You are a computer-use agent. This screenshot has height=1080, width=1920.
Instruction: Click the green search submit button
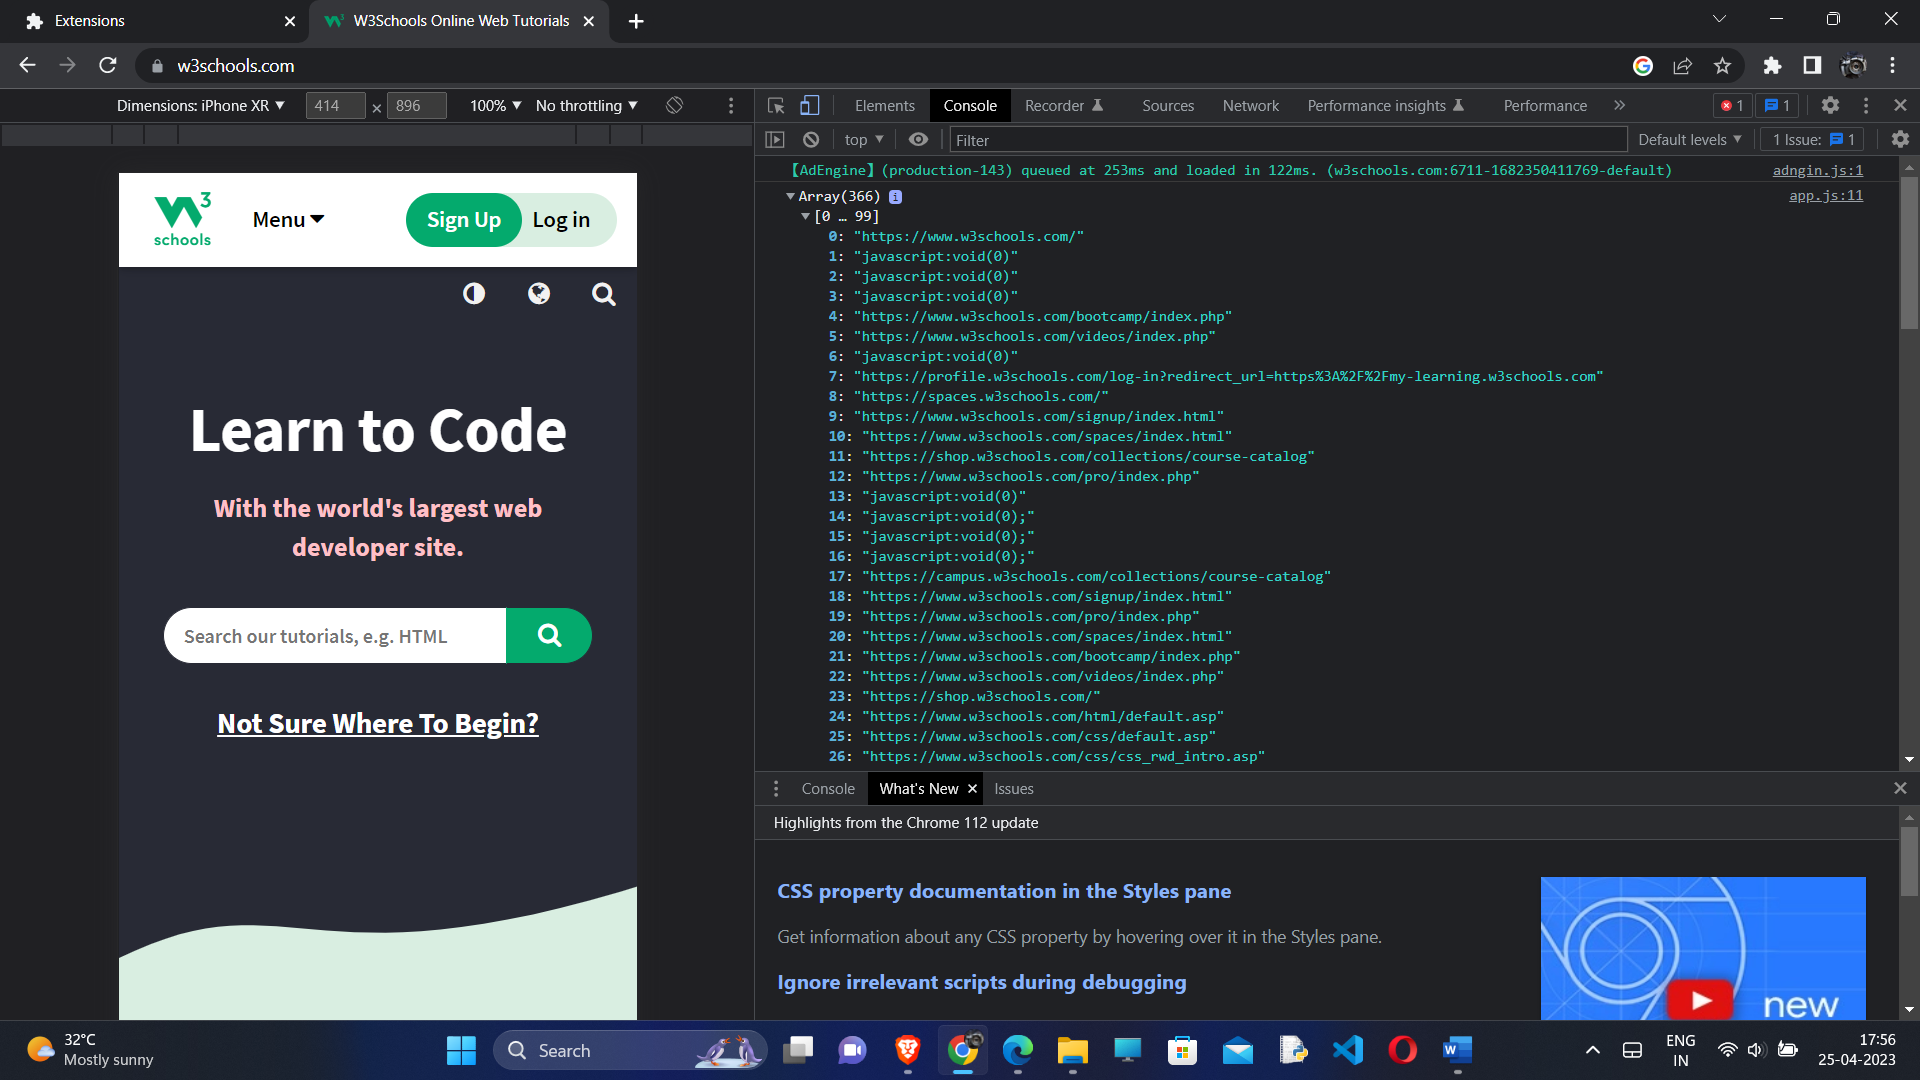[x=549, y=636]
